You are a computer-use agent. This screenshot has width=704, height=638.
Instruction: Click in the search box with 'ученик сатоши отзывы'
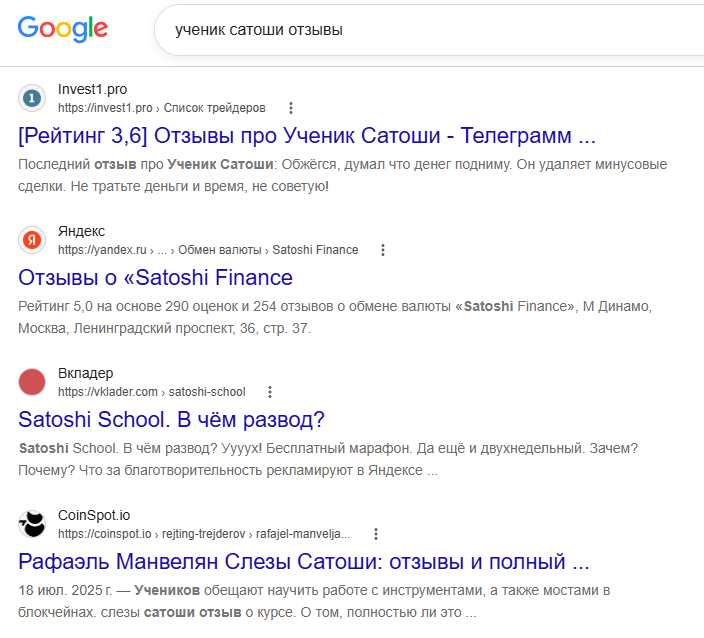pos(431,30)
